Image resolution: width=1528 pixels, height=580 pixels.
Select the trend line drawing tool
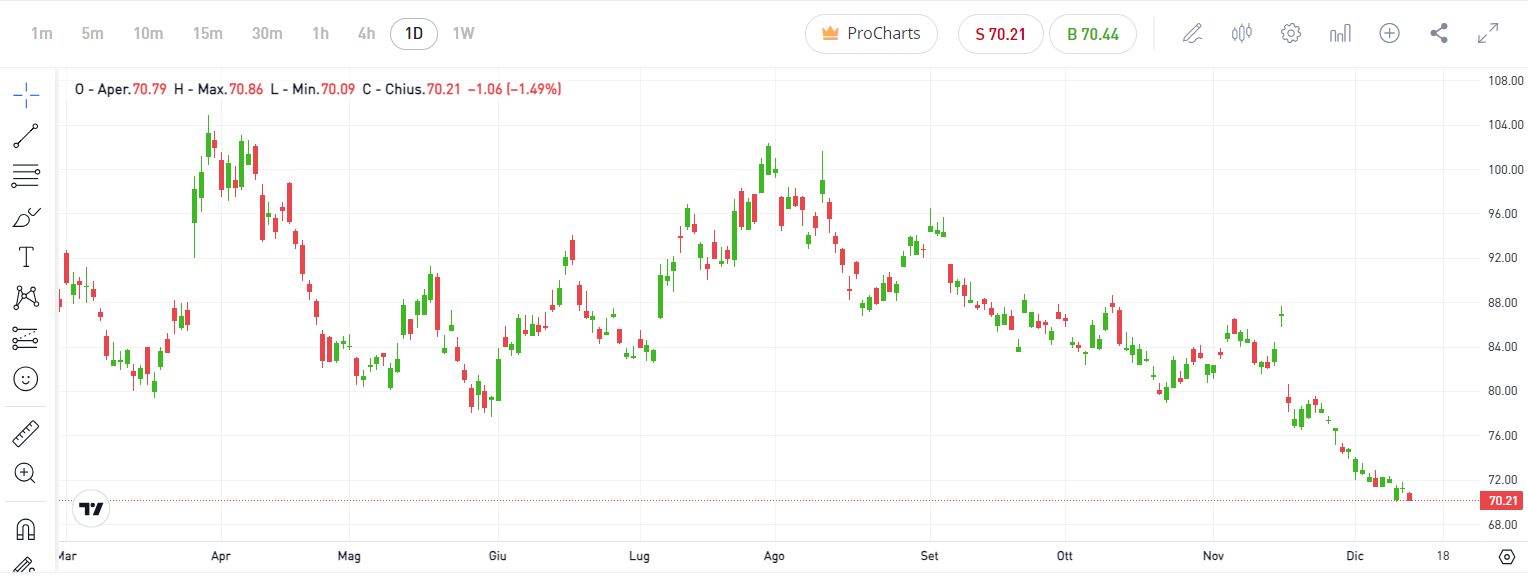pyautogui.click(x=26, y=136)
